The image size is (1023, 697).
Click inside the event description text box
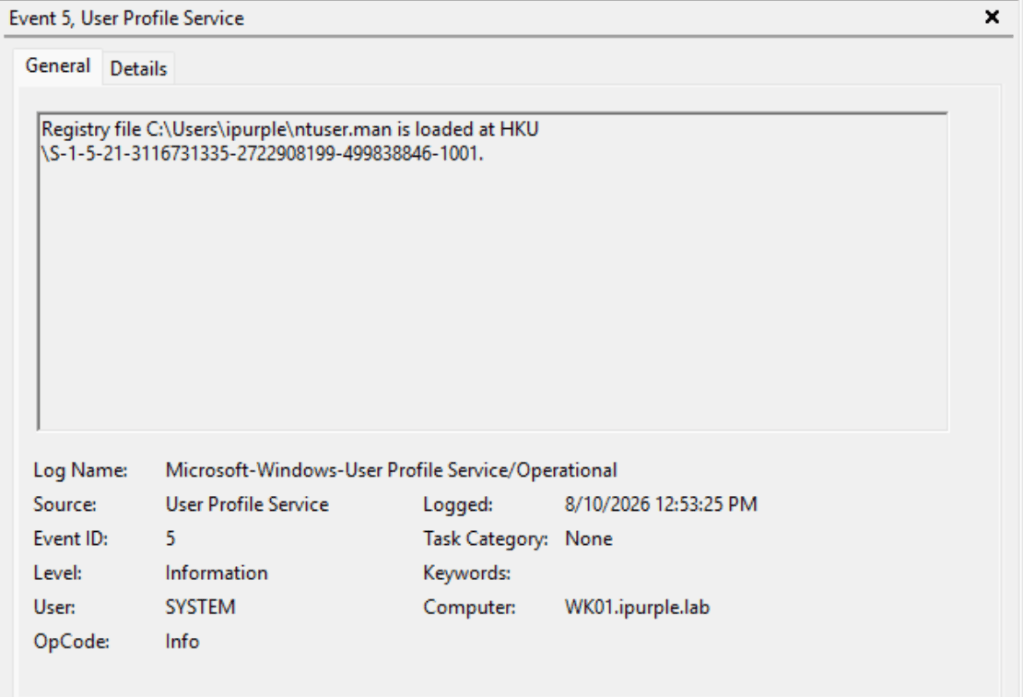coord(493,271)
